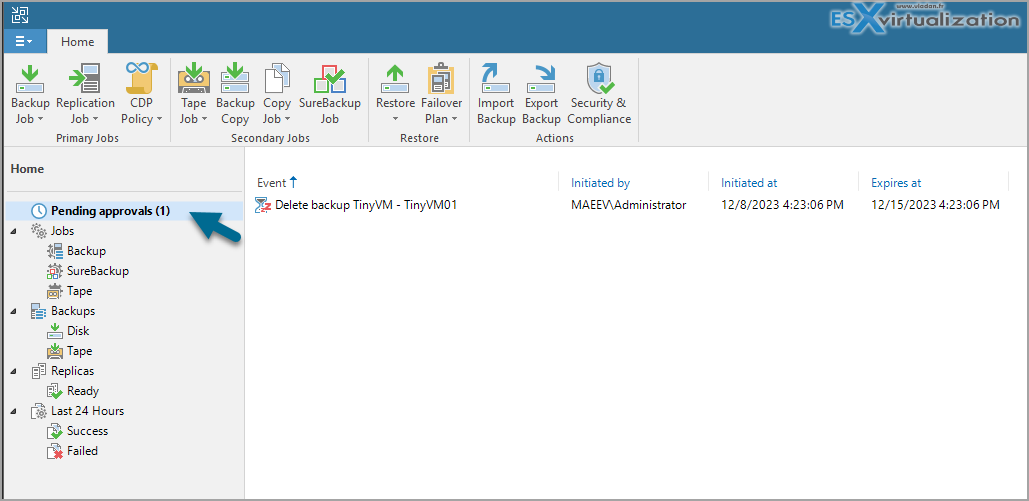Select the Failed label under Last 24 Hours
Screen dimensions: 1029x501
82,451
